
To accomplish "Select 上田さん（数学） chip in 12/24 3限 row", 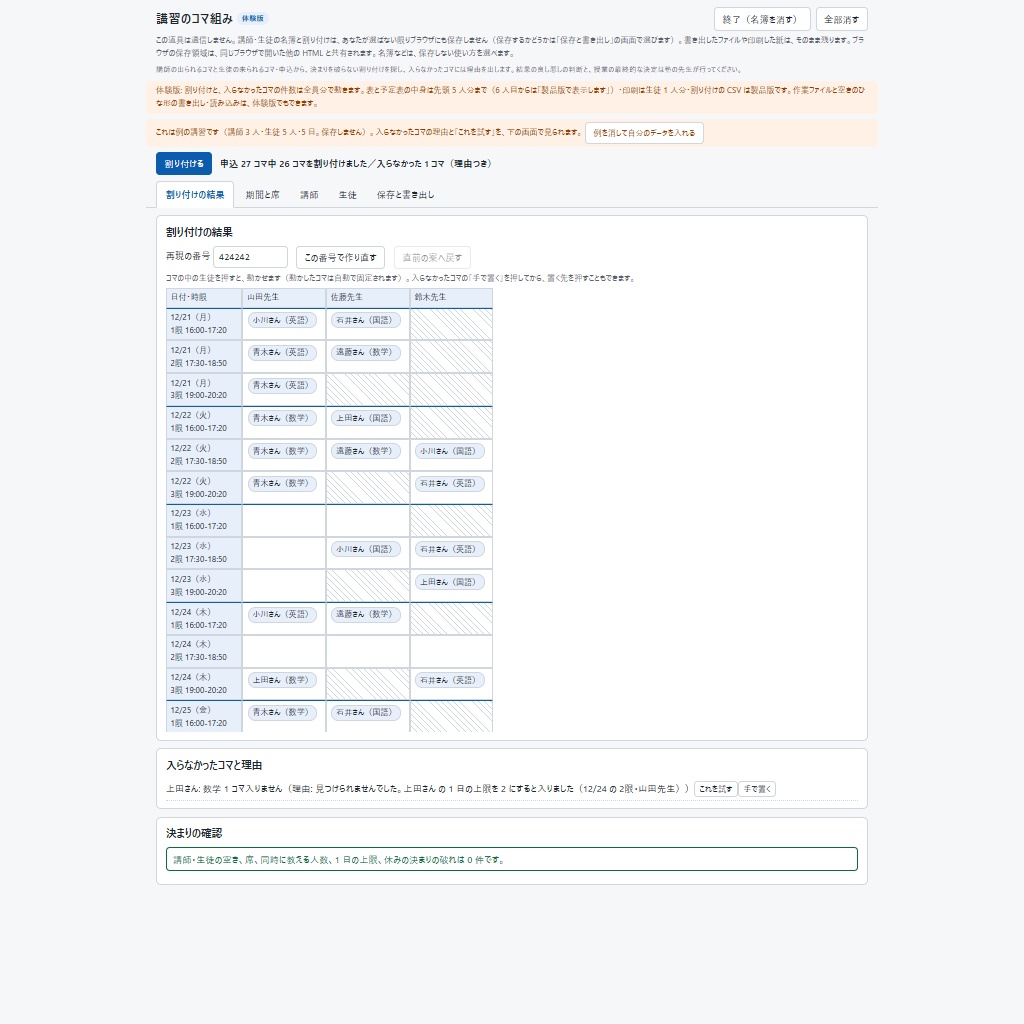I will pyautogui.click(x=282, y=680).
